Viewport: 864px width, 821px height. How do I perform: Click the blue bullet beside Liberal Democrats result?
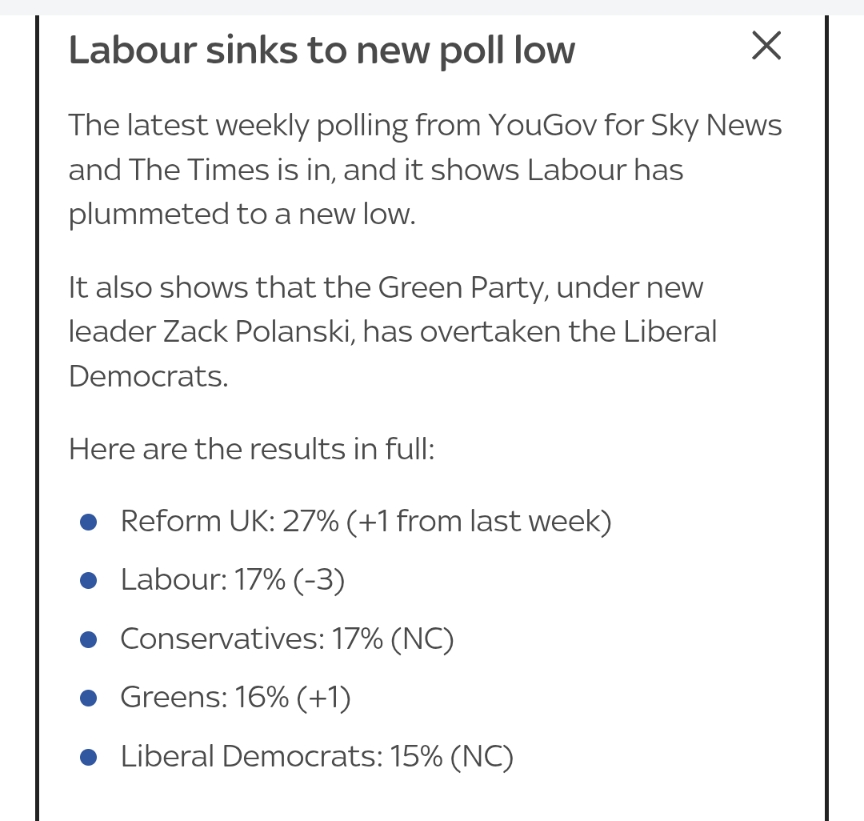tap(88, 758)
